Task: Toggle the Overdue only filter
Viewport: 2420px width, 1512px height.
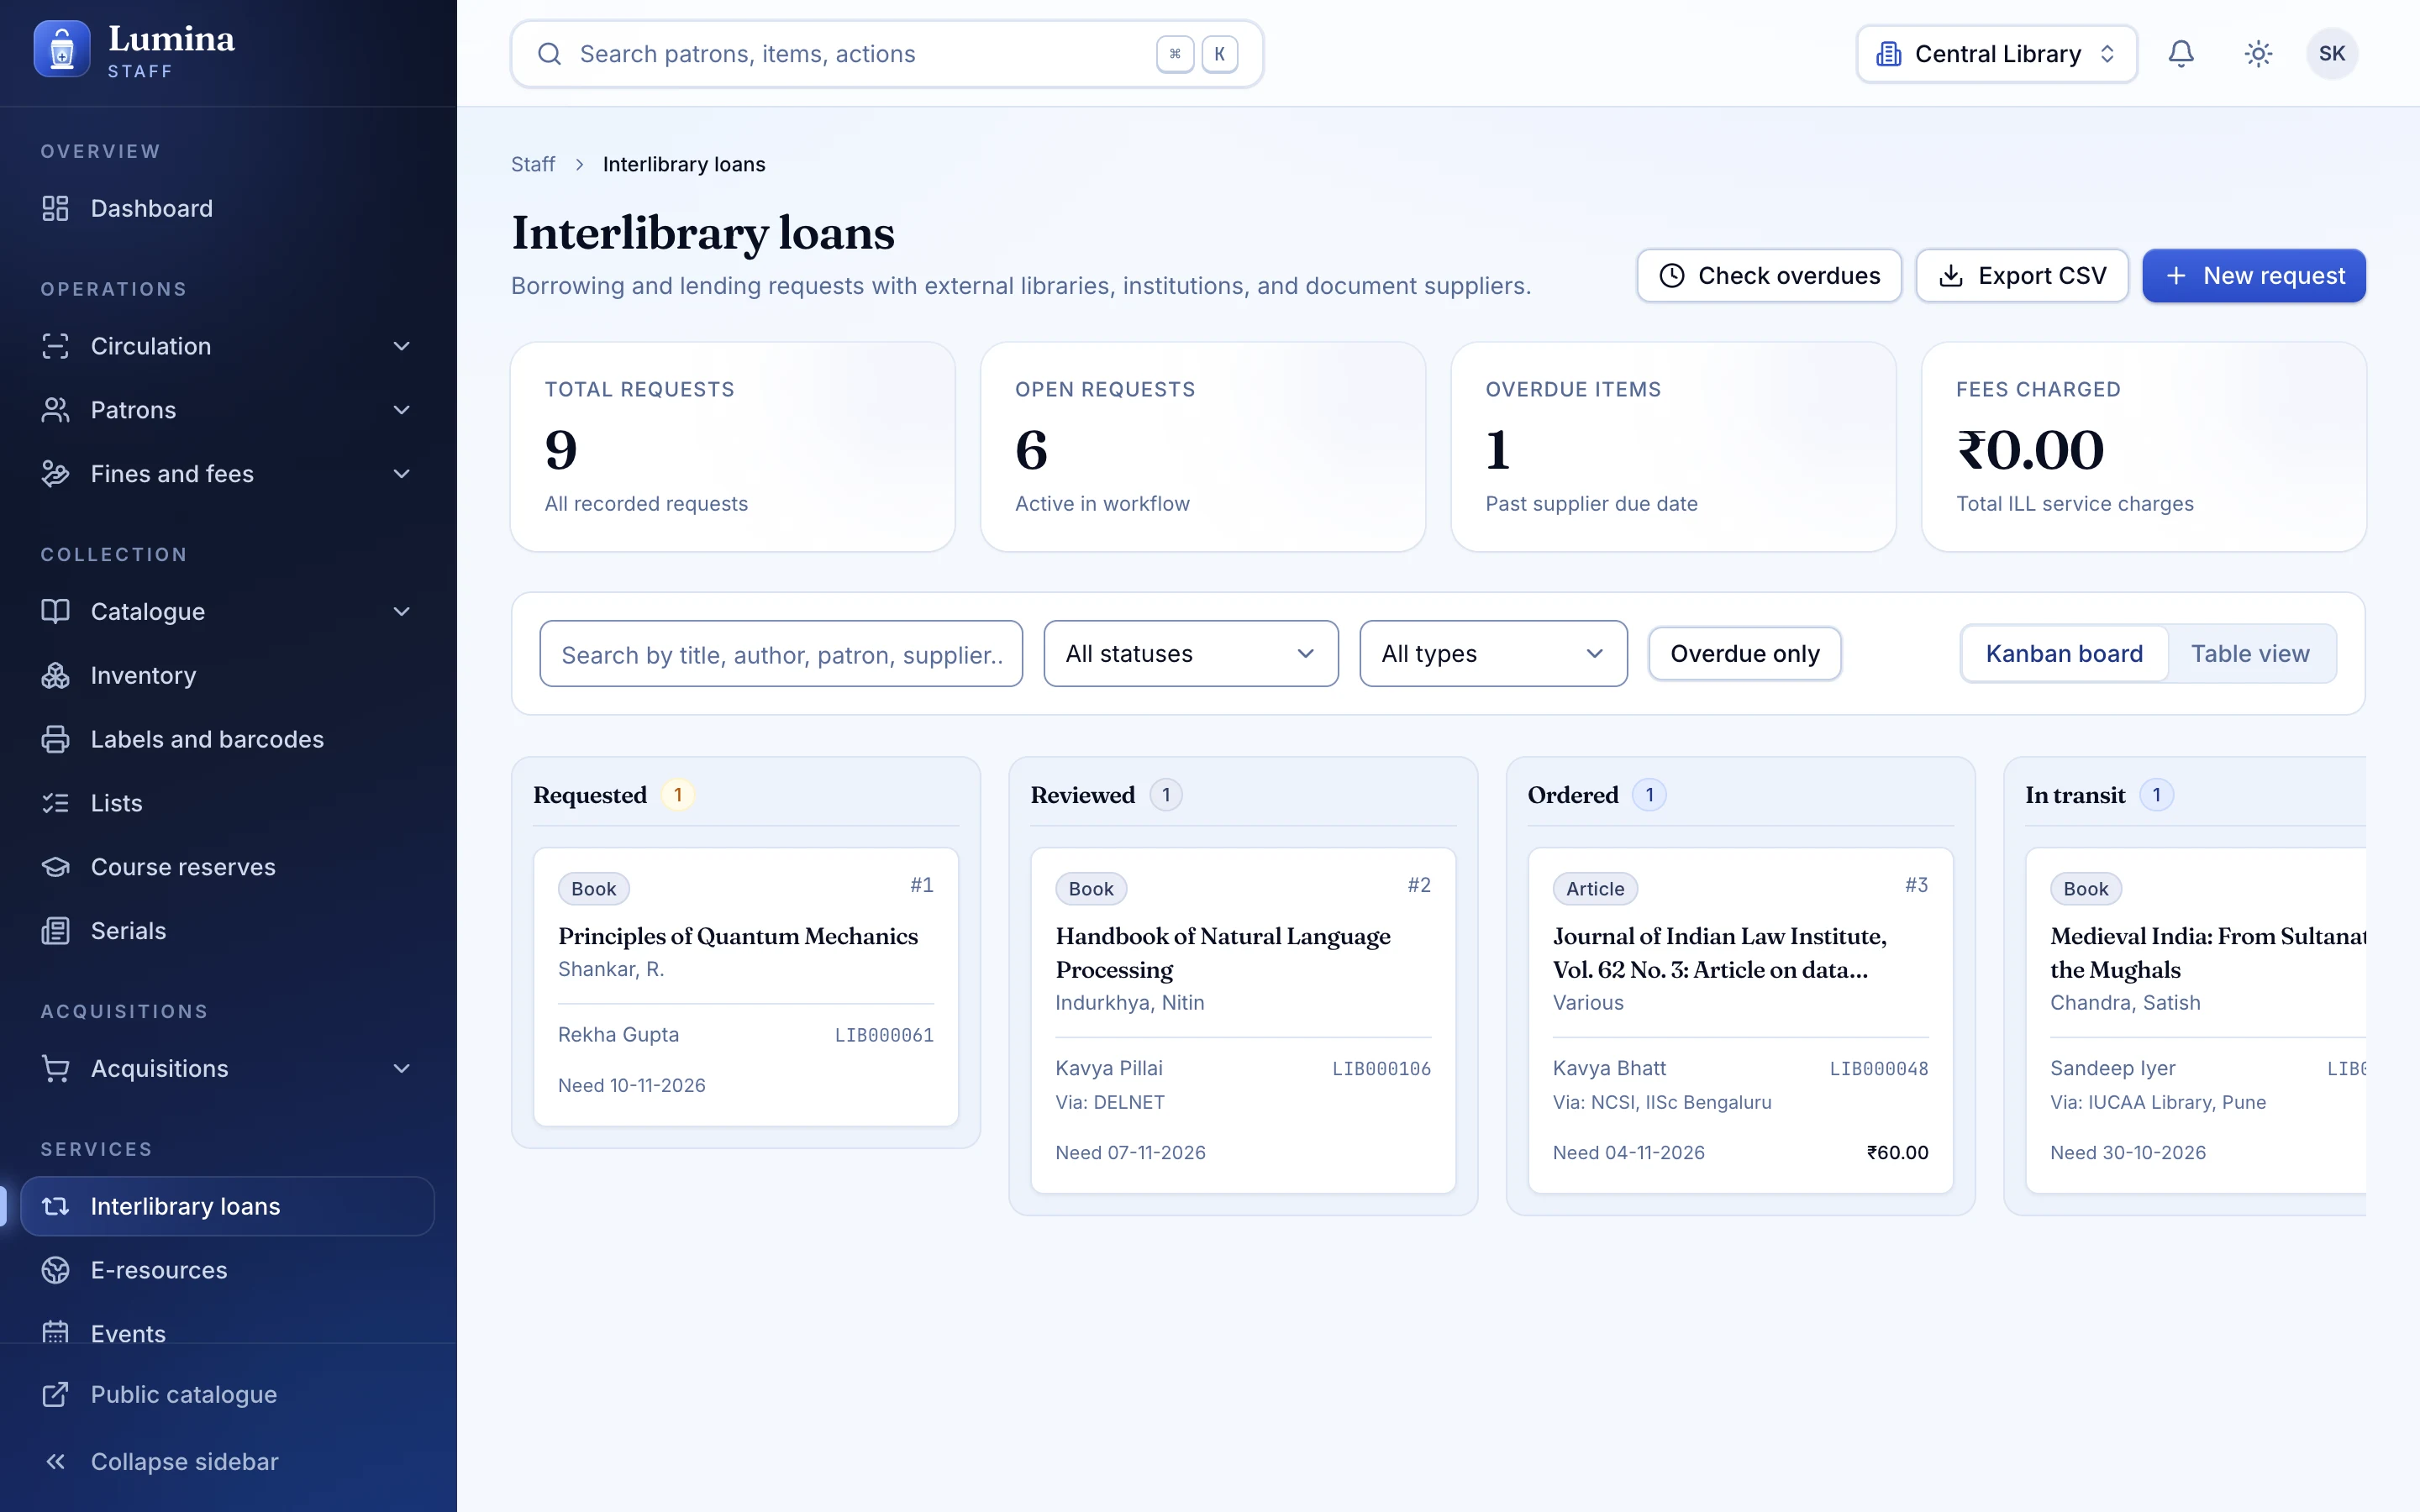Action: coord(1744,654)
